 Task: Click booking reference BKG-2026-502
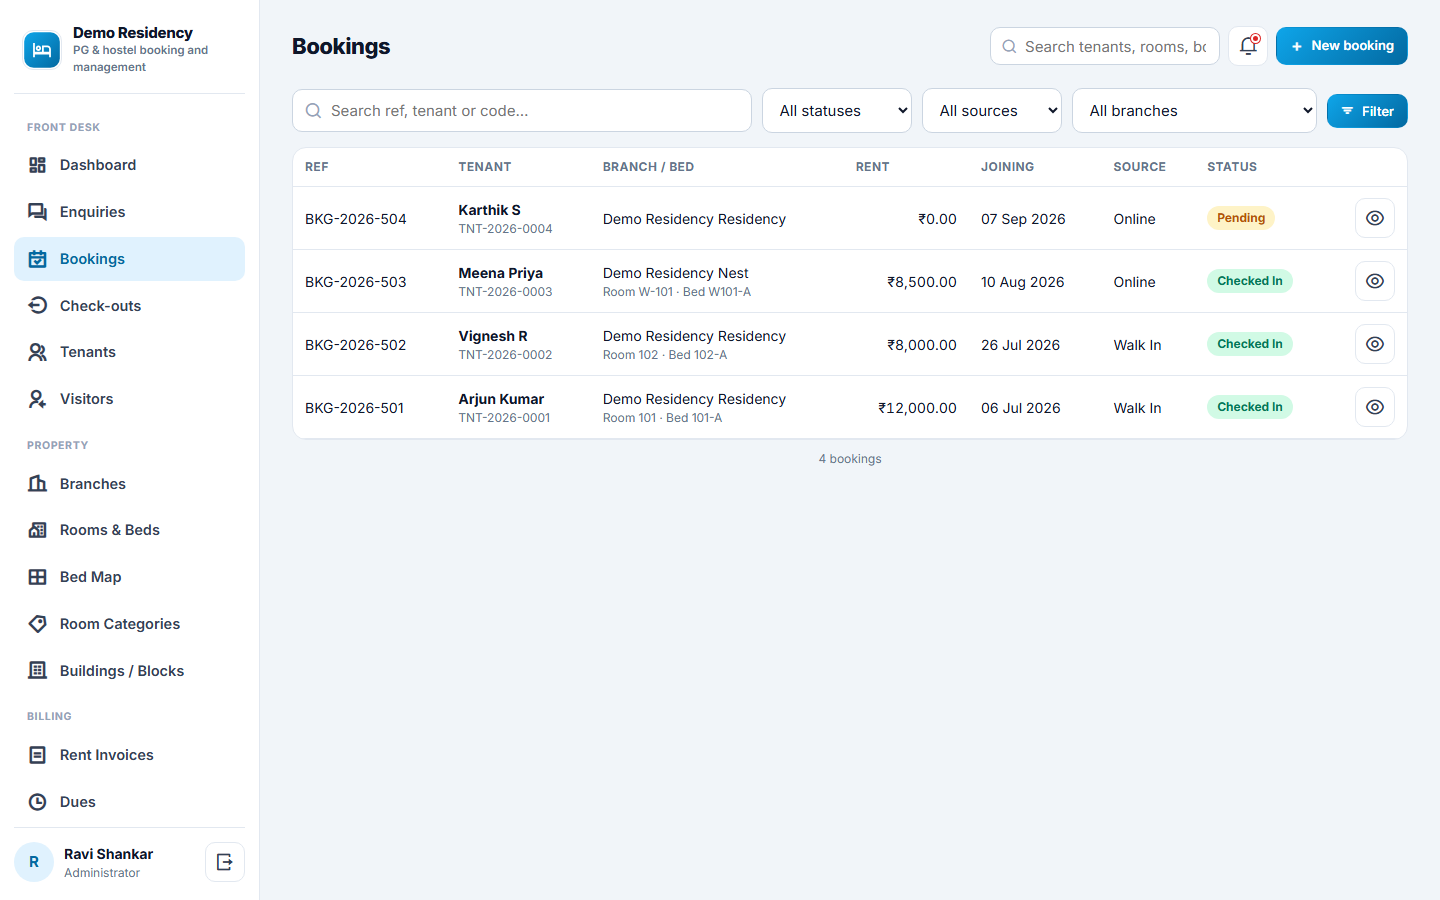pyautogui.click(x=356, y=345)
